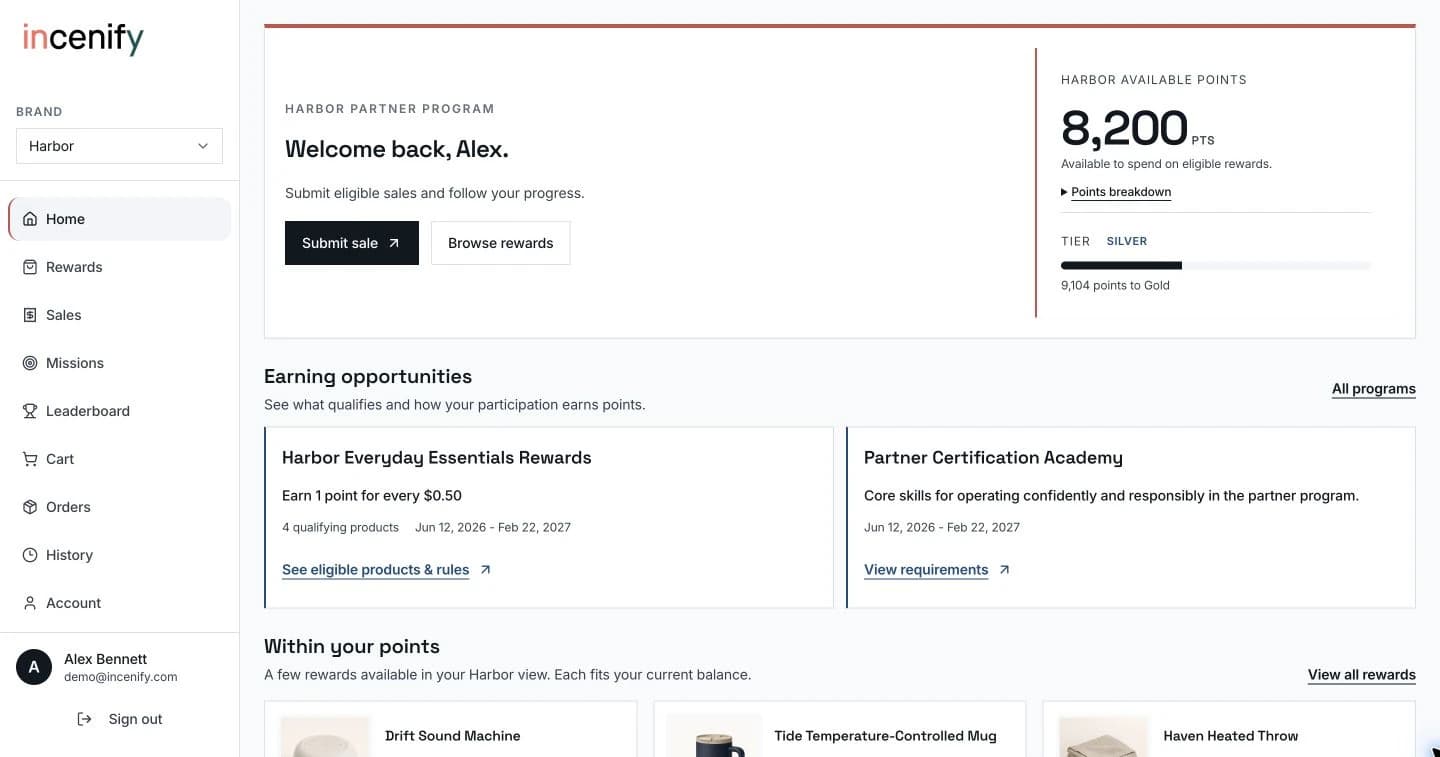The height and width of the screenshot is (757, 1440).
Task: Open History via the clock icon
Action: point(30,555)
